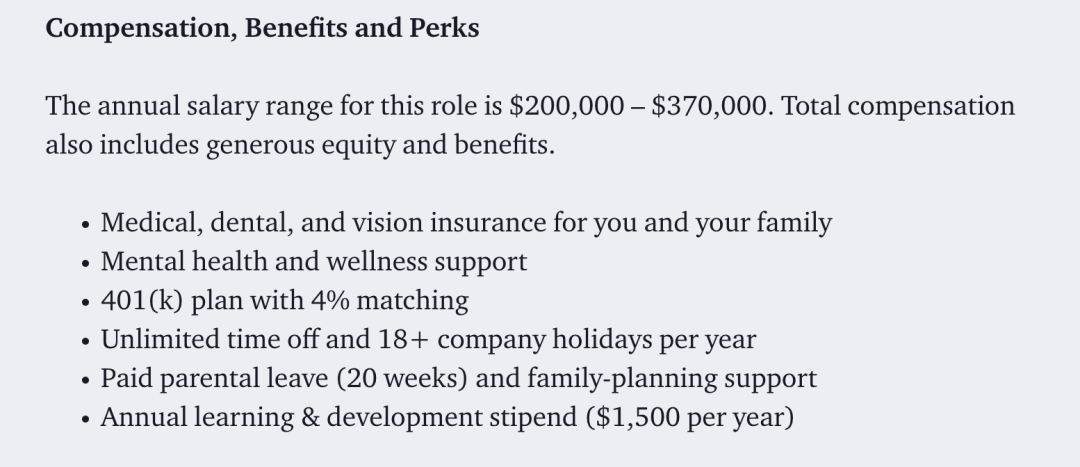Image resolution: width=1080 pixels, height=467 pixels.
Task: Click the Unlimited time off list item
Action: coord(428,340)
